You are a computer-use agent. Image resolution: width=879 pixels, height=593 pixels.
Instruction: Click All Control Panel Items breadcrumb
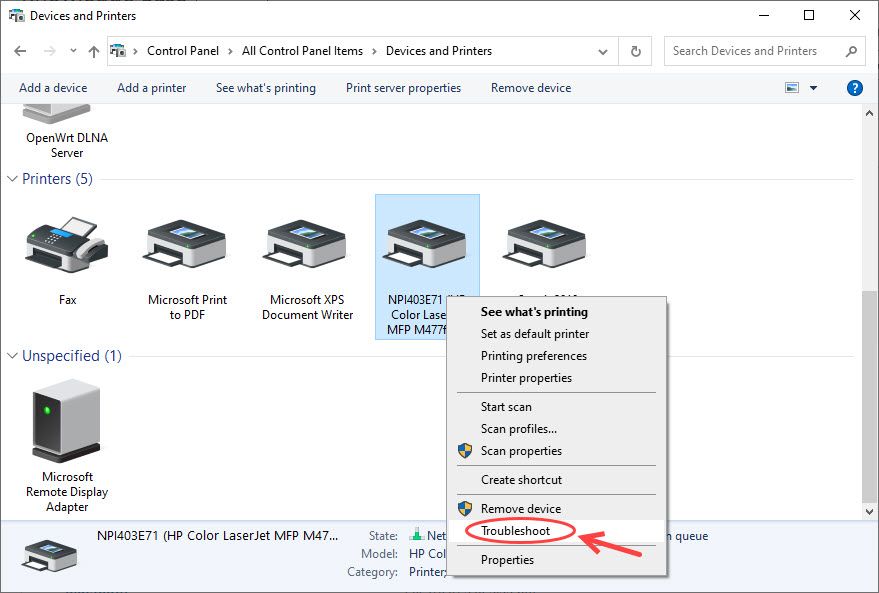(302, 51)
